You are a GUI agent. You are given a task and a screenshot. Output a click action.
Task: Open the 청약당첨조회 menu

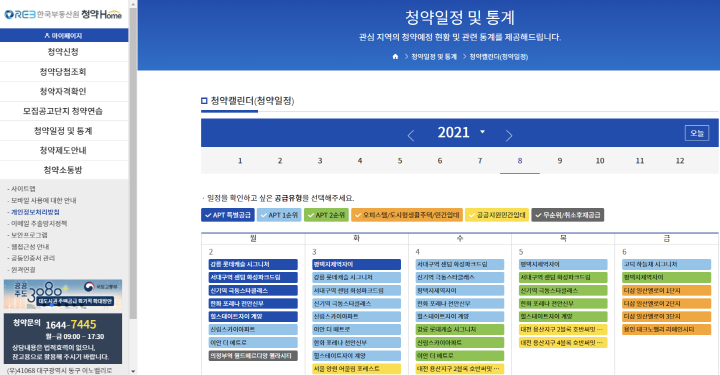pyautogui.click(x=63, y=72)
